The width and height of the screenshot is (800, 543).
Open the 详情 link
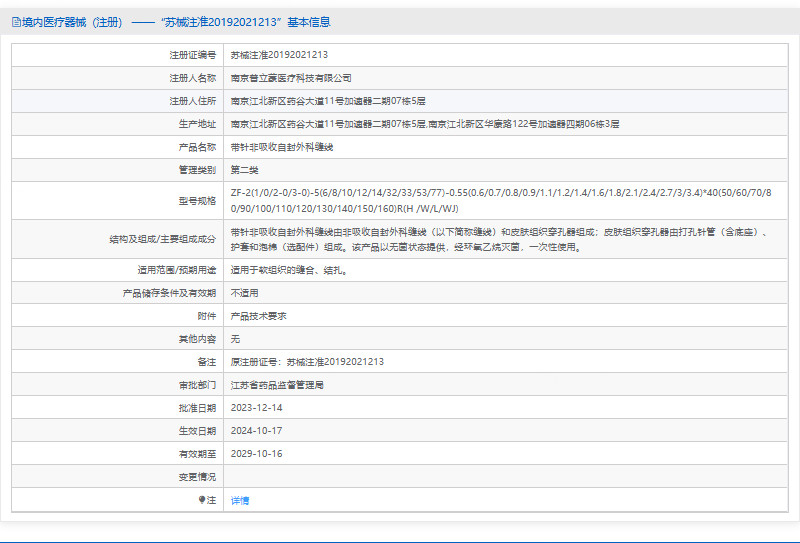240,500
